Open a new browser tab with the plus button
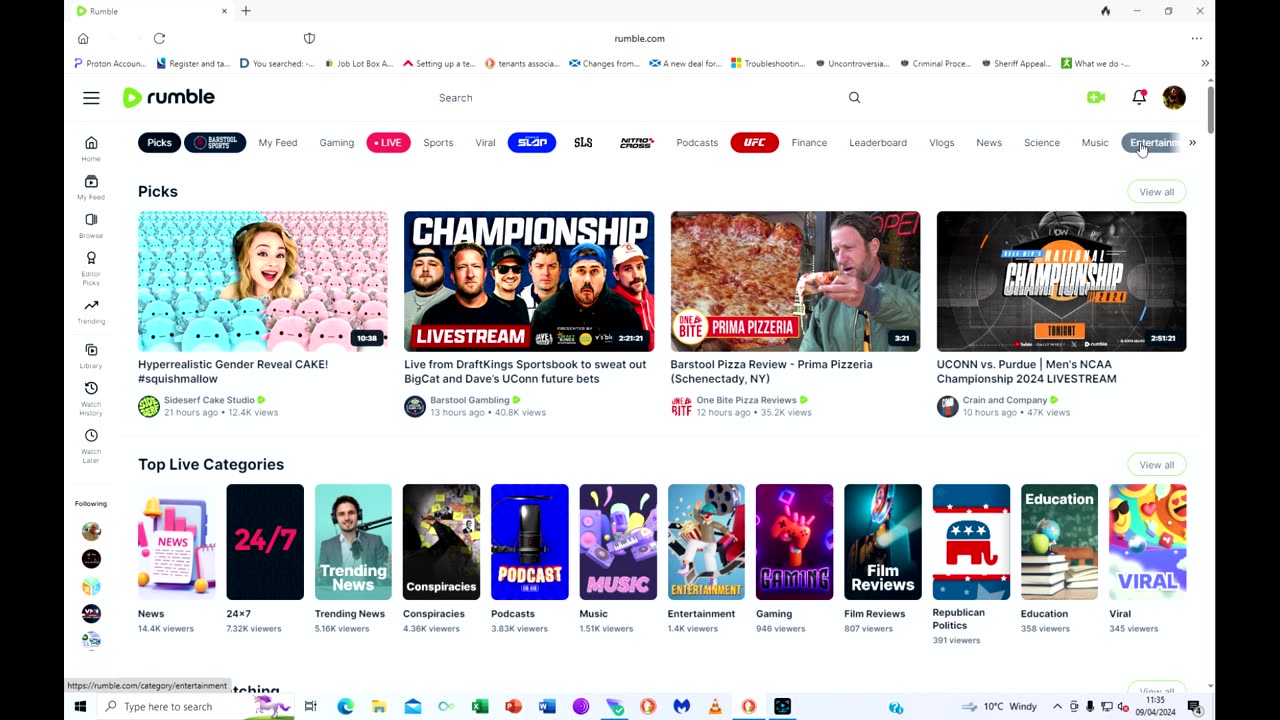Image resolution: width=1280 pixels, height=720 pixels. click(246, 11)
